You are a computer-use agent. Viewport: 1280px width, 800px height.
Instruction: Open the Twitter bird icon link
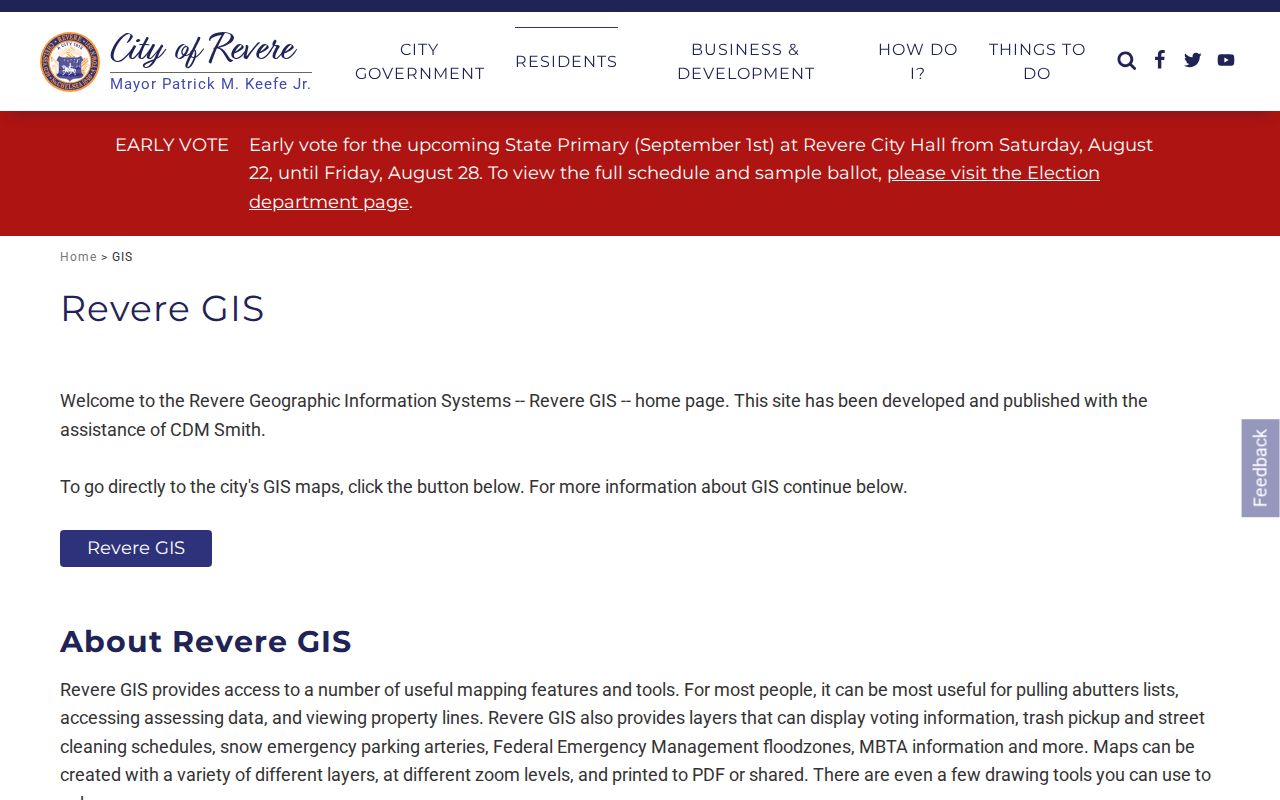tap(1192, 60)
